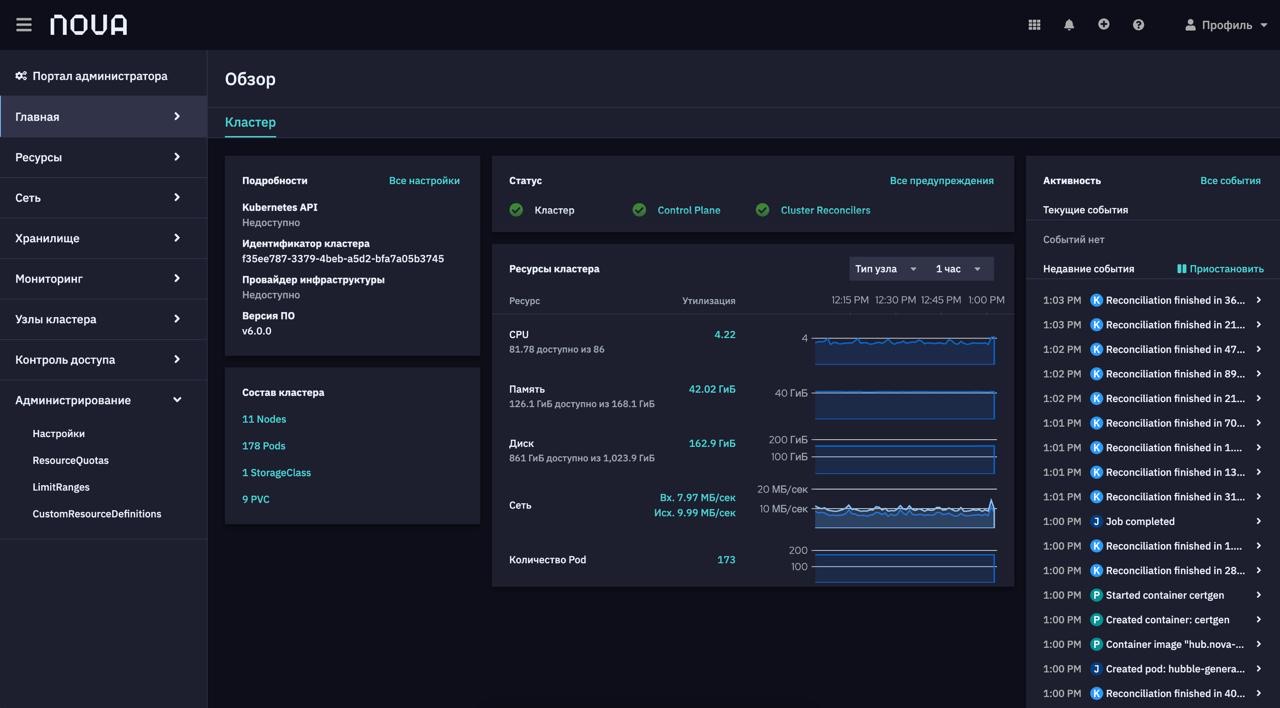Click the CPU utilization chart
The image size is (1280, 708).
tap(904, 350)
